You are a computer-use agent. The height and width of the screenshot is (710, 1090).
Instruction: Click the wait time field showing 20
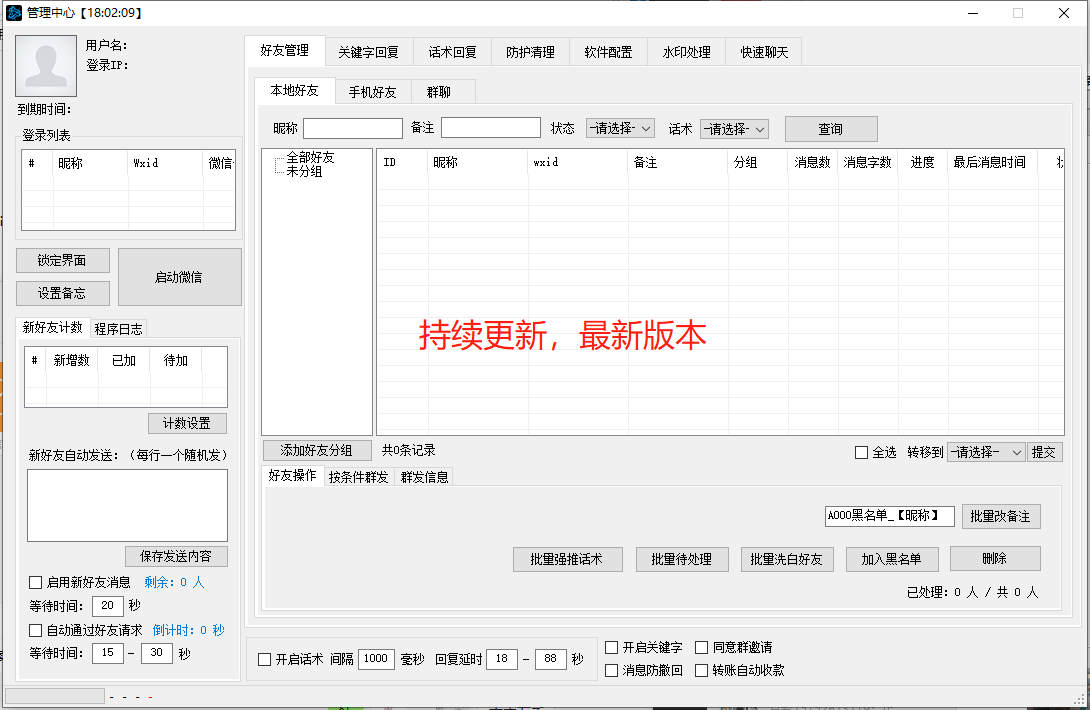[x=108, y=606]
